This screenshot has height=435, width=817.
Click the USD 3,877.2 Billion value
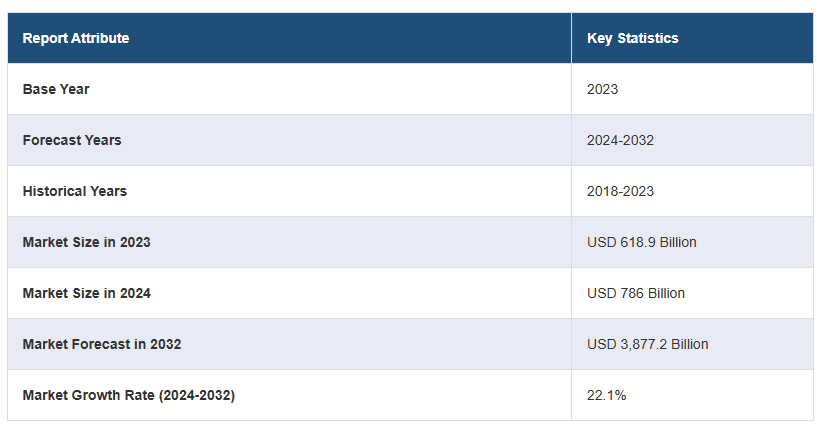(647, 344)
